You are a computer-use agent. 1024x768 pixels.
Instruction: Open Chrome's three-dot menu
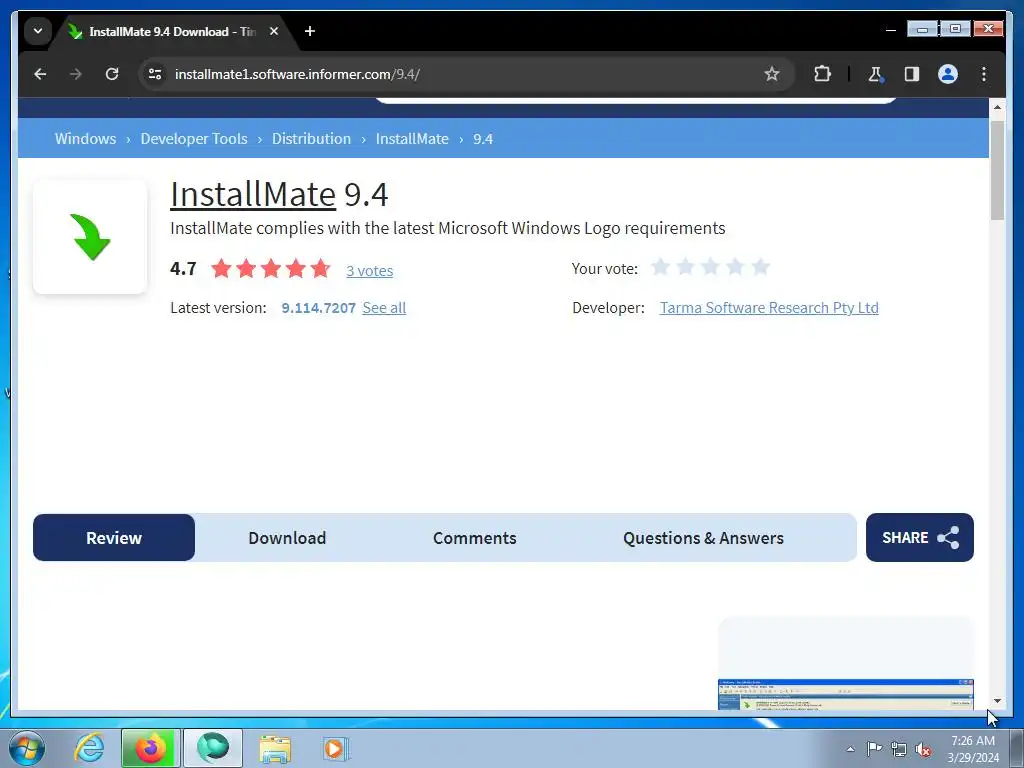click(x=984, y=74)
